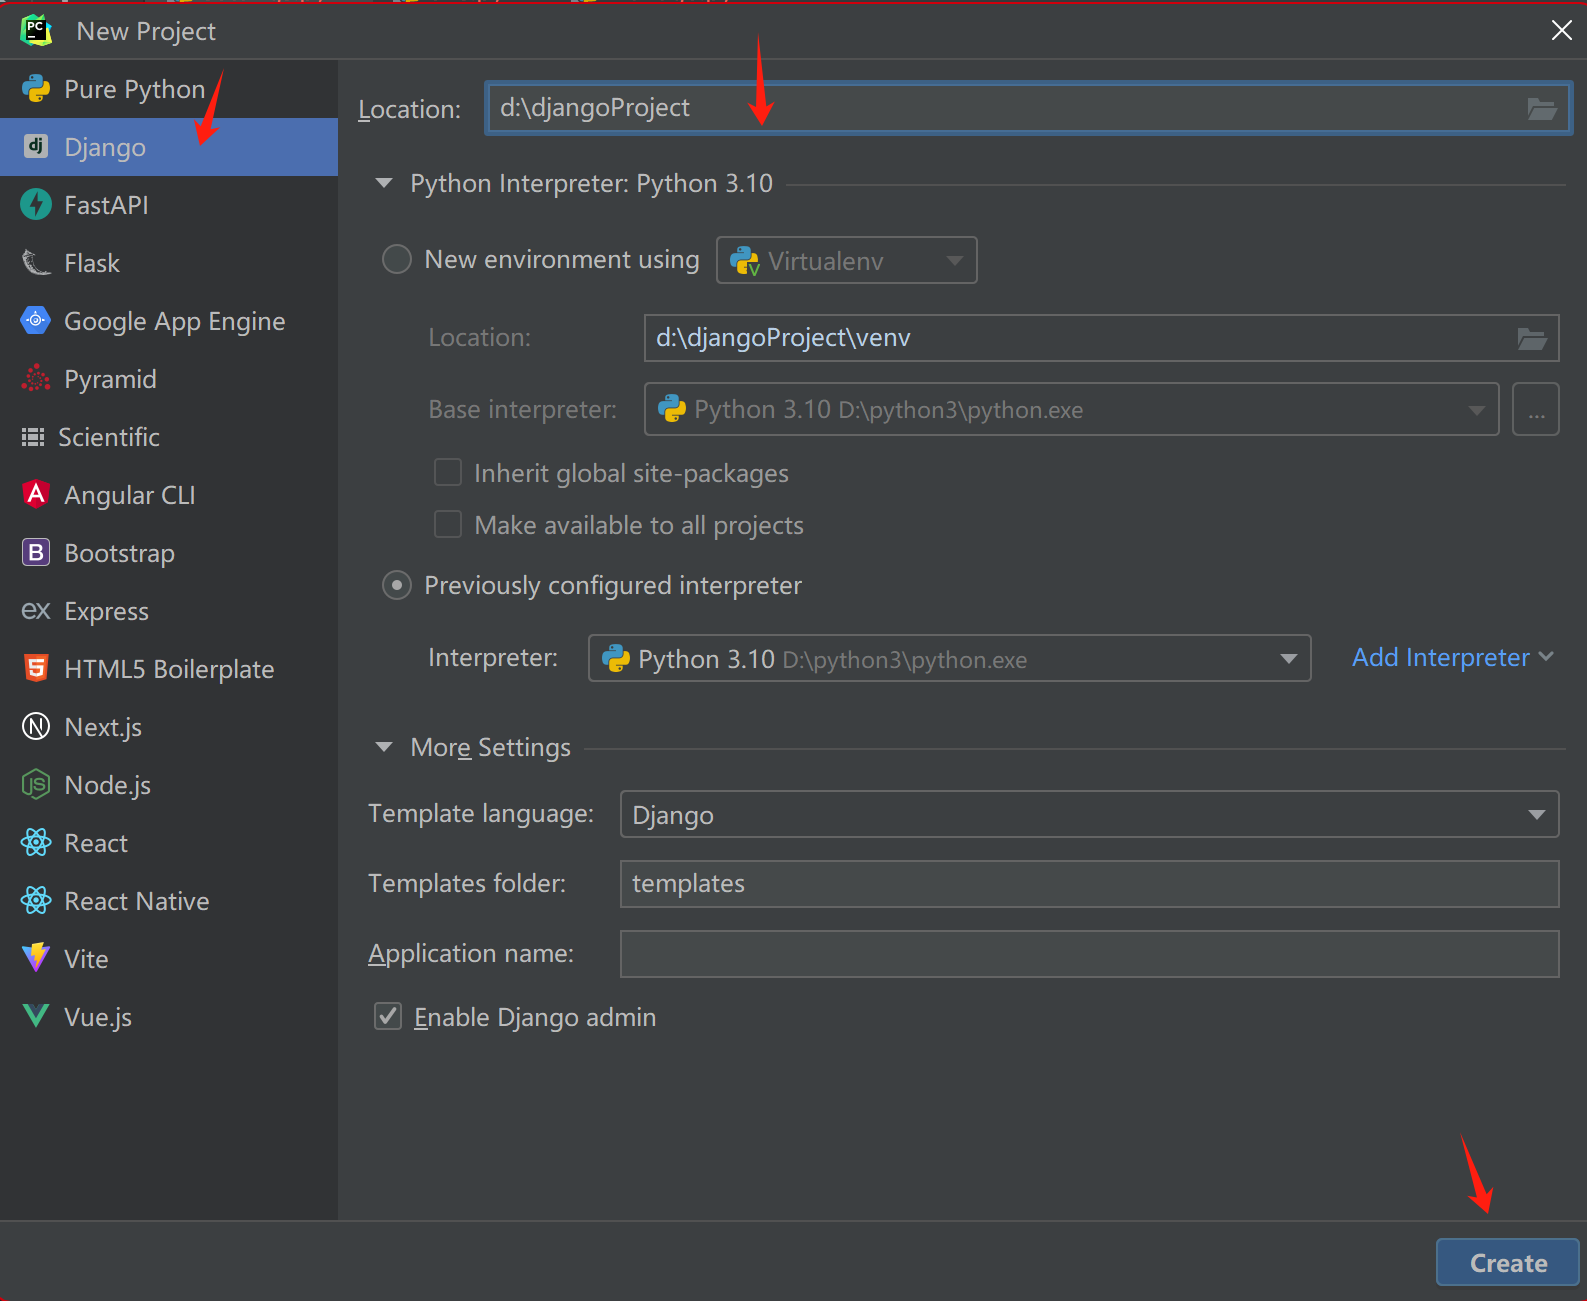This screenshot has width=1587, height=1301.
Task: Collapse the Python Interpreter section
Action: click(384, 184)
